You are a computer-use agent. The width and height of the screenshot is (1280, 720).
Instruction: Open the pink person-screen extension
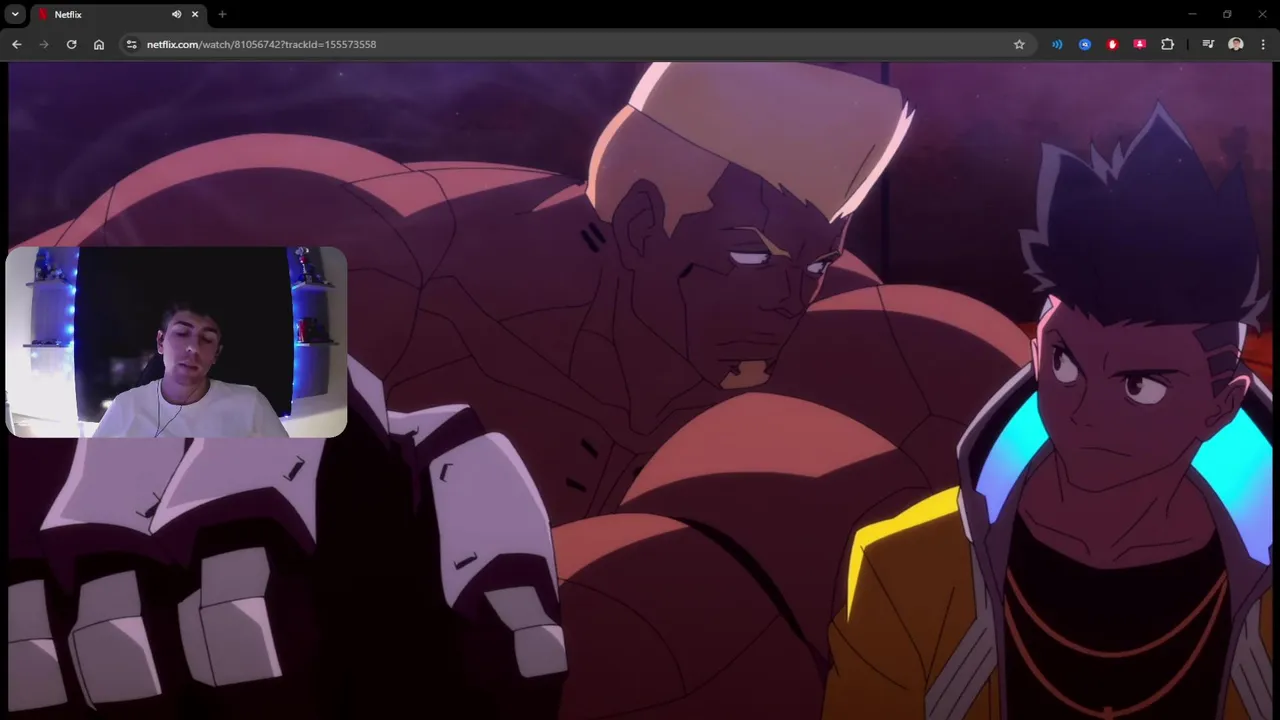1139,44
